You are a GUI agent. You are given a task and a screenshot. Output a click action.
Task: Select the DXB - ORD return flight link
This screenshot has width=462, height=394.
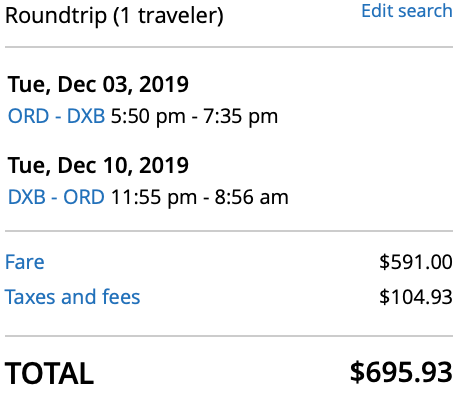[56, 197]
